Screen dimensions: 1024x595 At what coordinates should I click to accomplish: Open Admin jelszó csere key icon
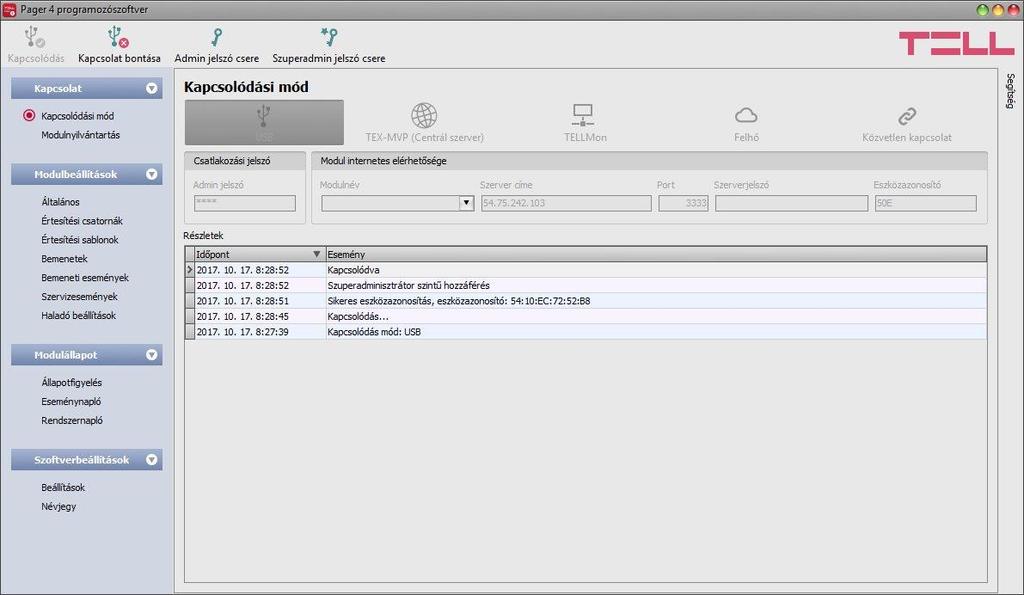216,37
